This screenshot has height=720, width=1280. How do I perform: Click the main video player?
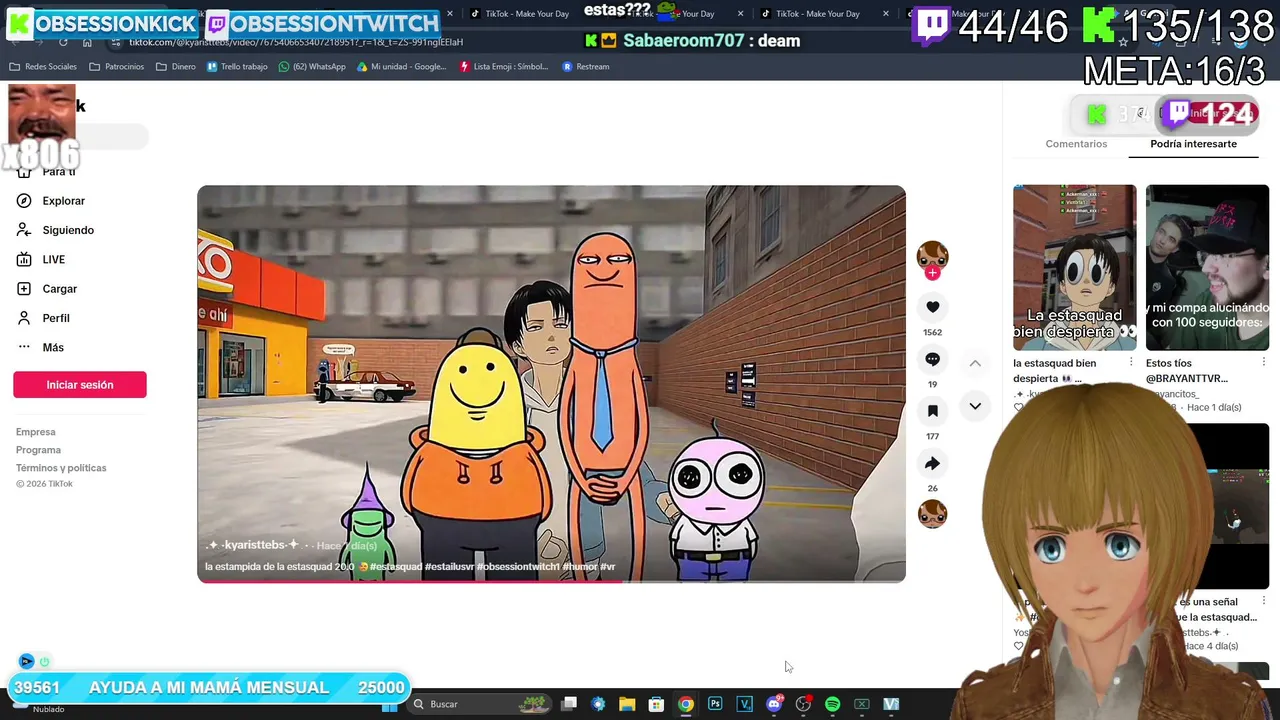pyautogui.click(x=551, y=383)
